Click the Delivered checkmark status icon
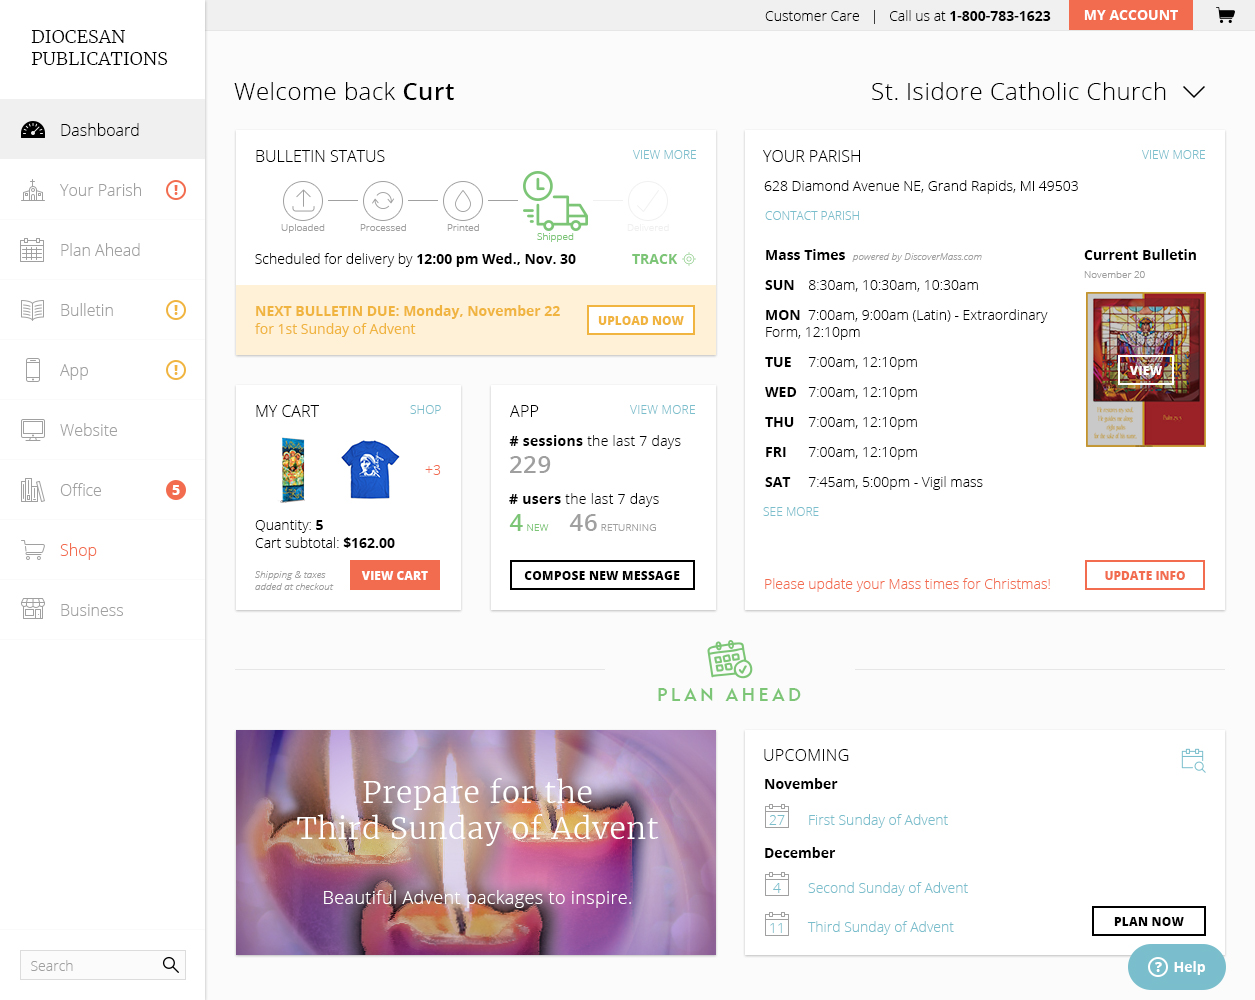Viewport: 1255px width, 1000px height. coord(648,201)
